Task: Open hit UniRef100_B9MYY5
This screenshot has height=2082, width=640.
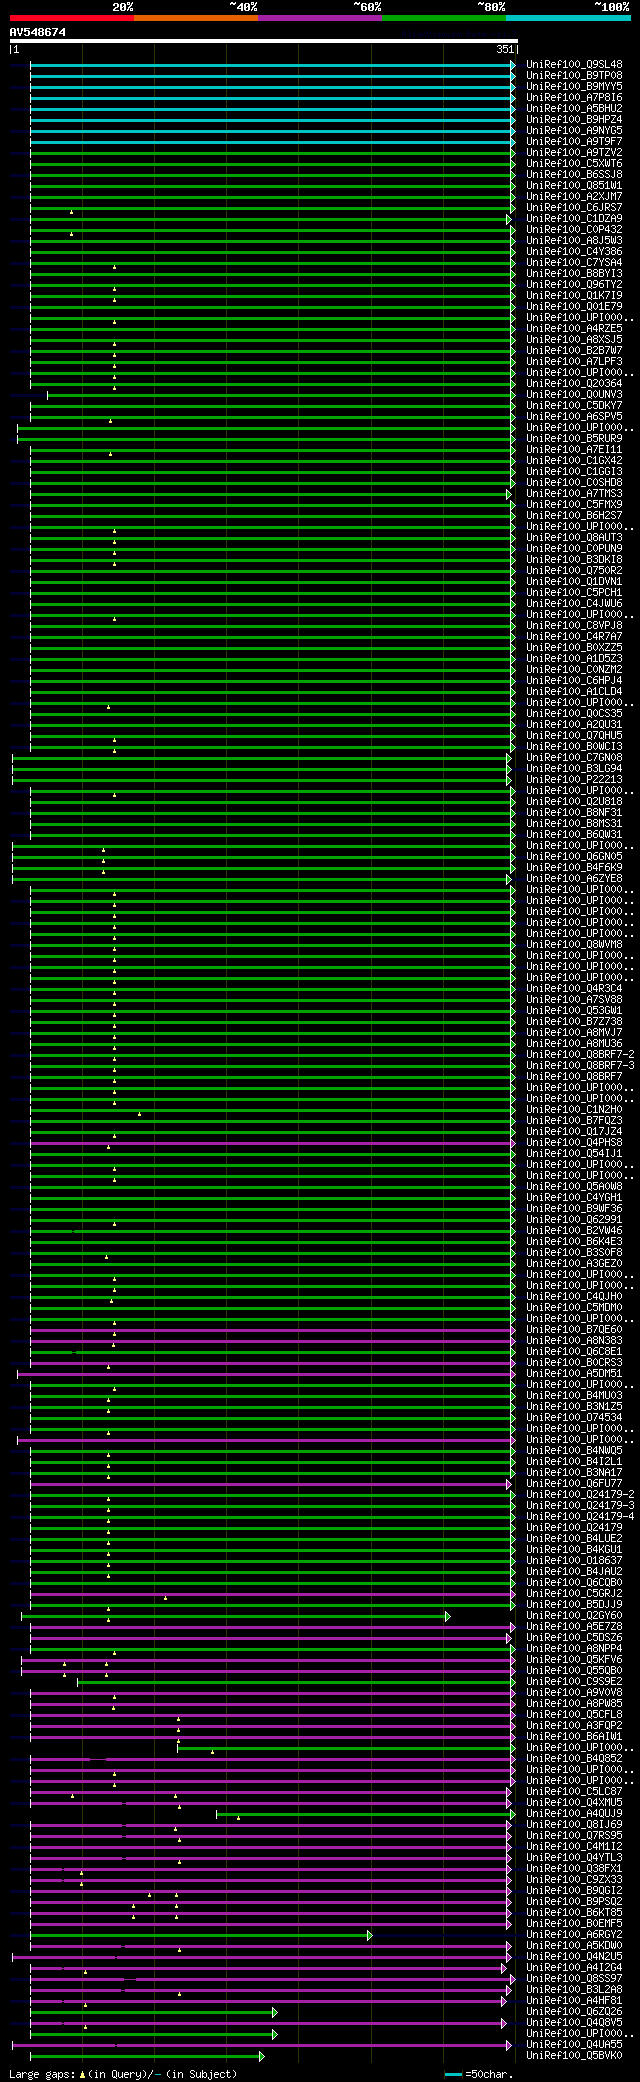Action: pyautogui.click(x=574, y=87)
